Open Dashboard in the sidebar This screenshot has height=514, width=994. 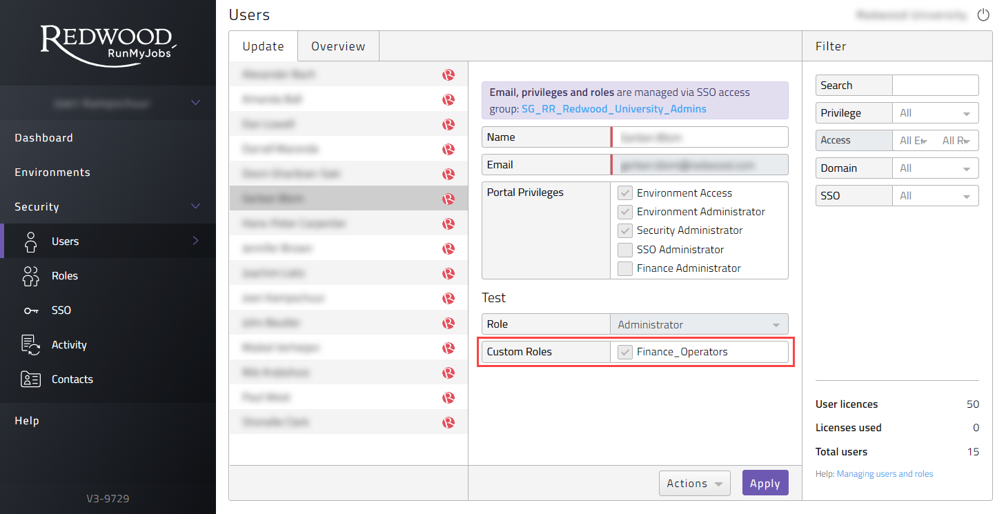click(44, 138)
